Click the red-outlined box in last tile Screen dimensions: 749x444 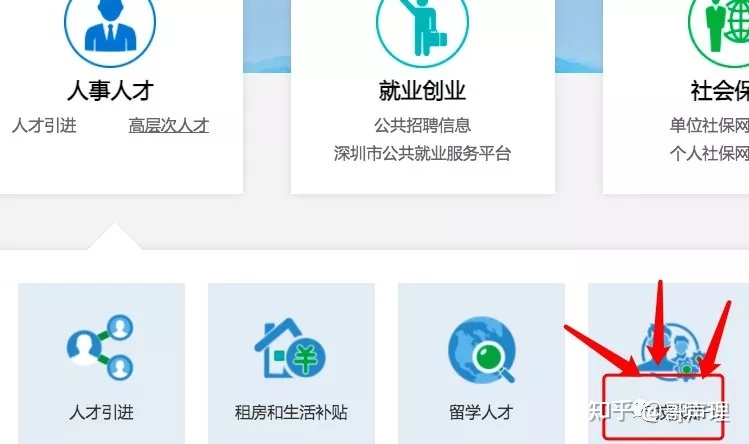[663, 407]
